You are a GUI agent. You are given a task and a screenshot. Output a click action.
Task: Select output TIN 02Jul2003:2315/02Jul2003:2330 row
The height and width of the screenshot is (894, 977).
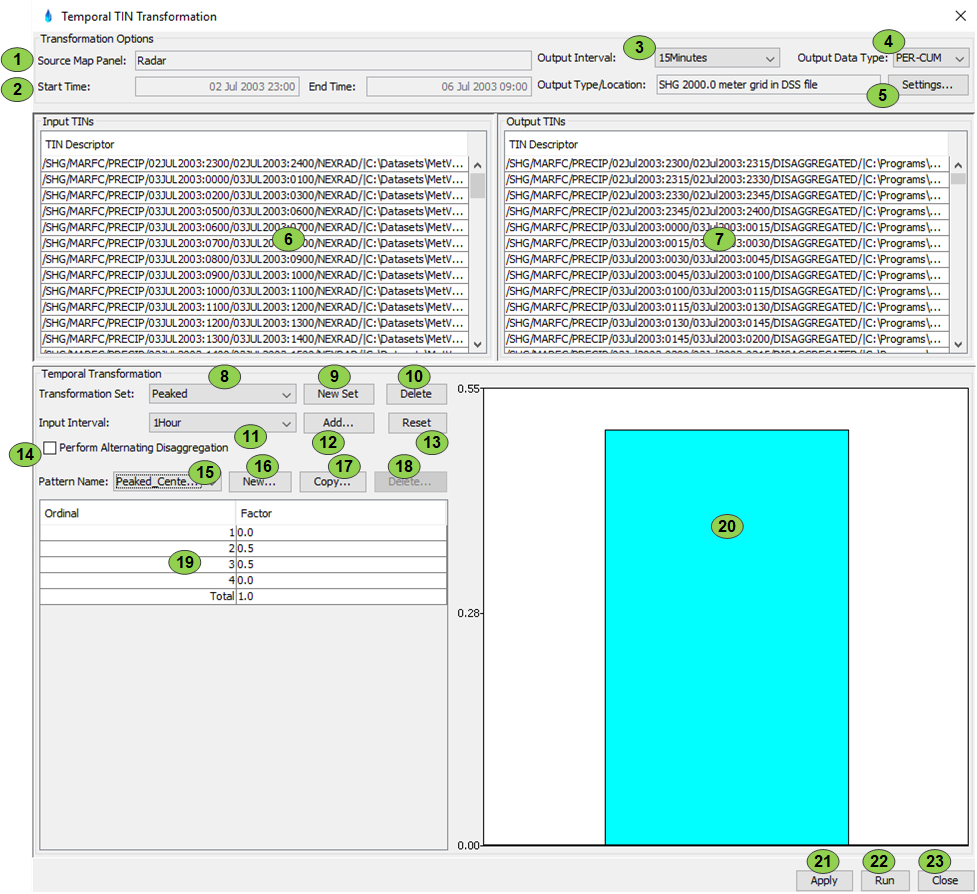[727, 179]
